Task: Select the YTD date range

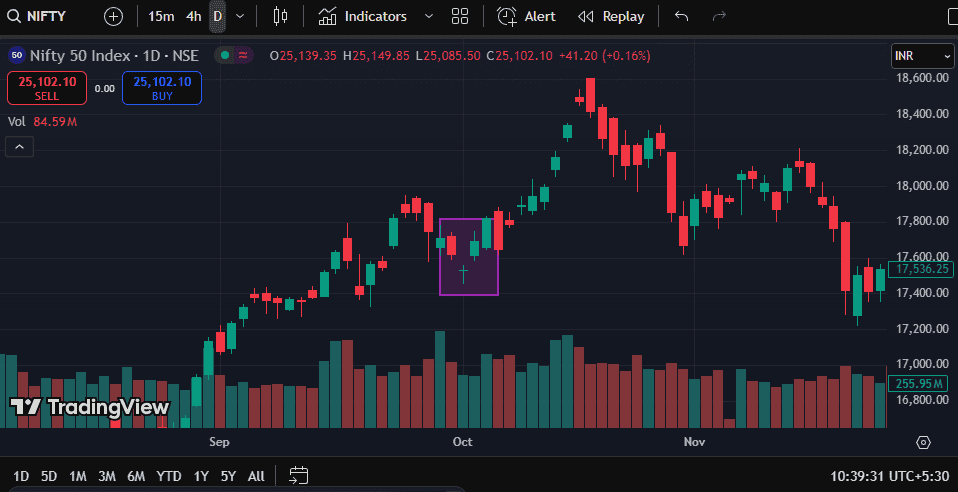Action: [x=169, y=476]
